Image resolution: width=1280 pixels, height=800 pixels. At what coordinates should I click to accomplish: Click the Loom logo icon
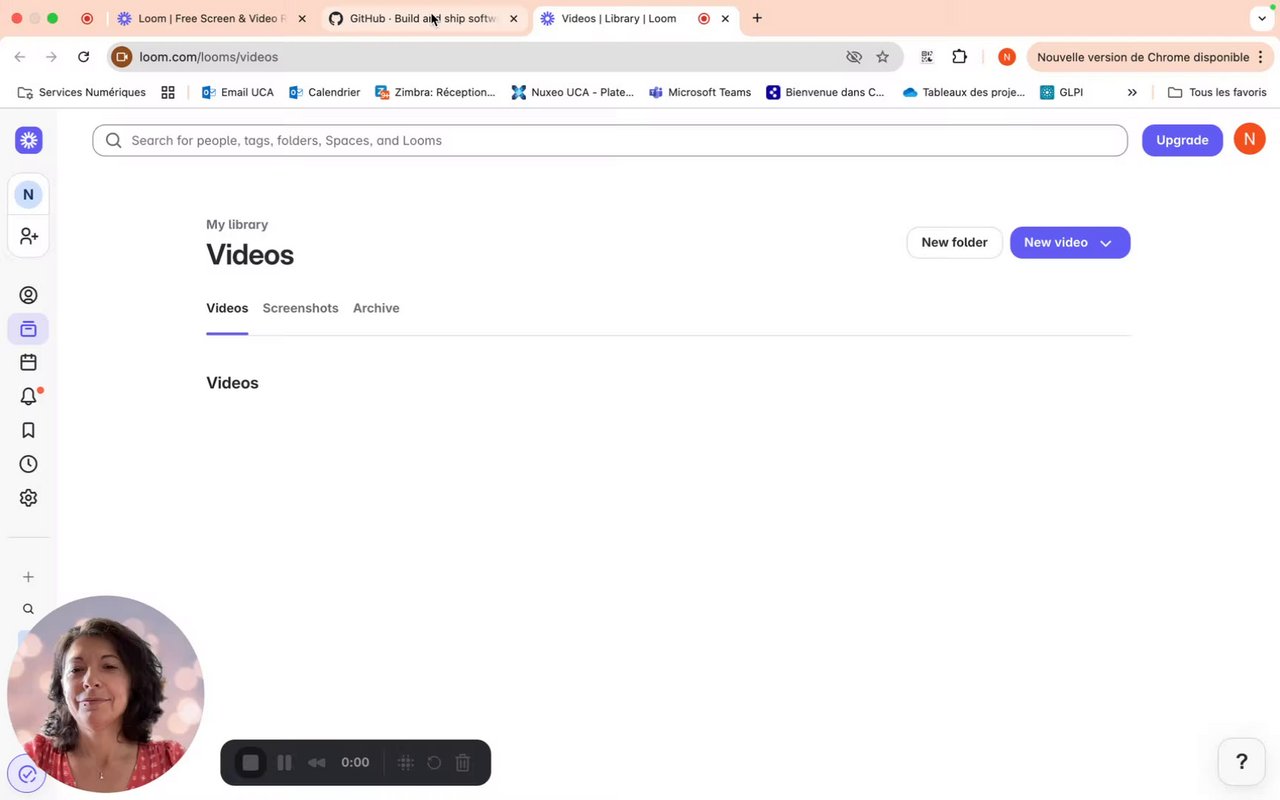tap(28, 140)
